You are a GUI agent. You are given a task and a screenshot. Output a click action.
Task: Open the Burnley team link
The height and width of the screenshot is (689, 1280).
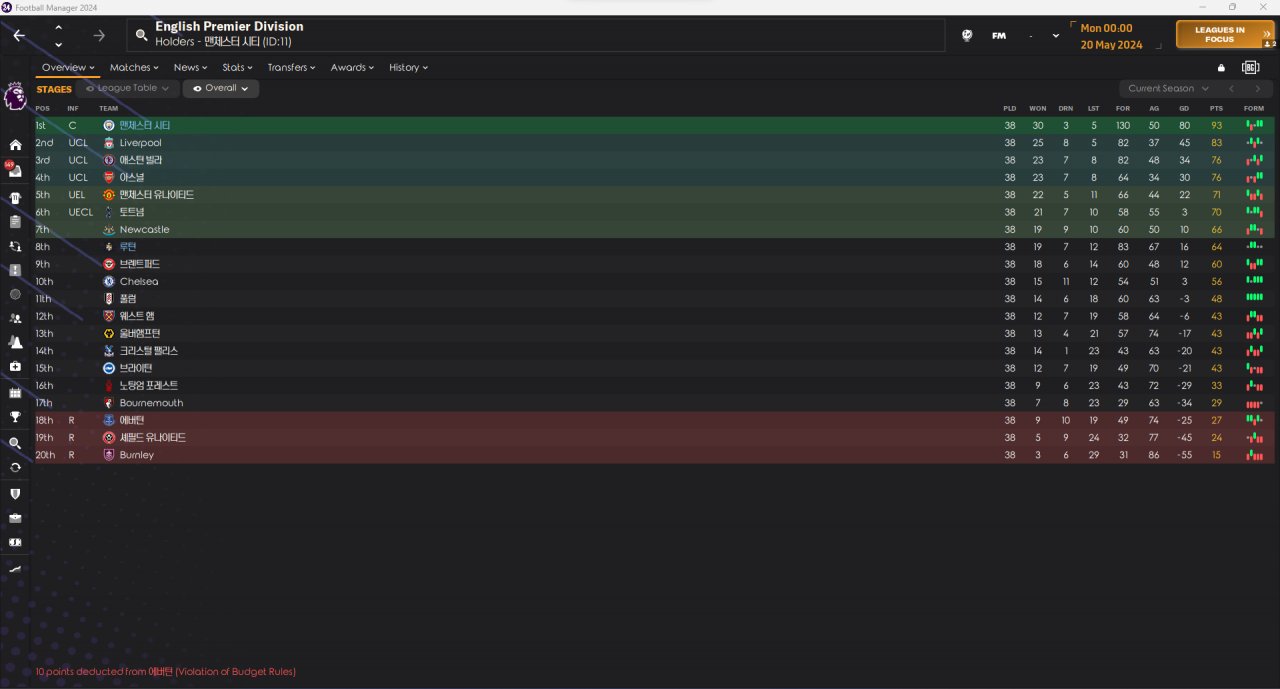click(x=137, y=455)
